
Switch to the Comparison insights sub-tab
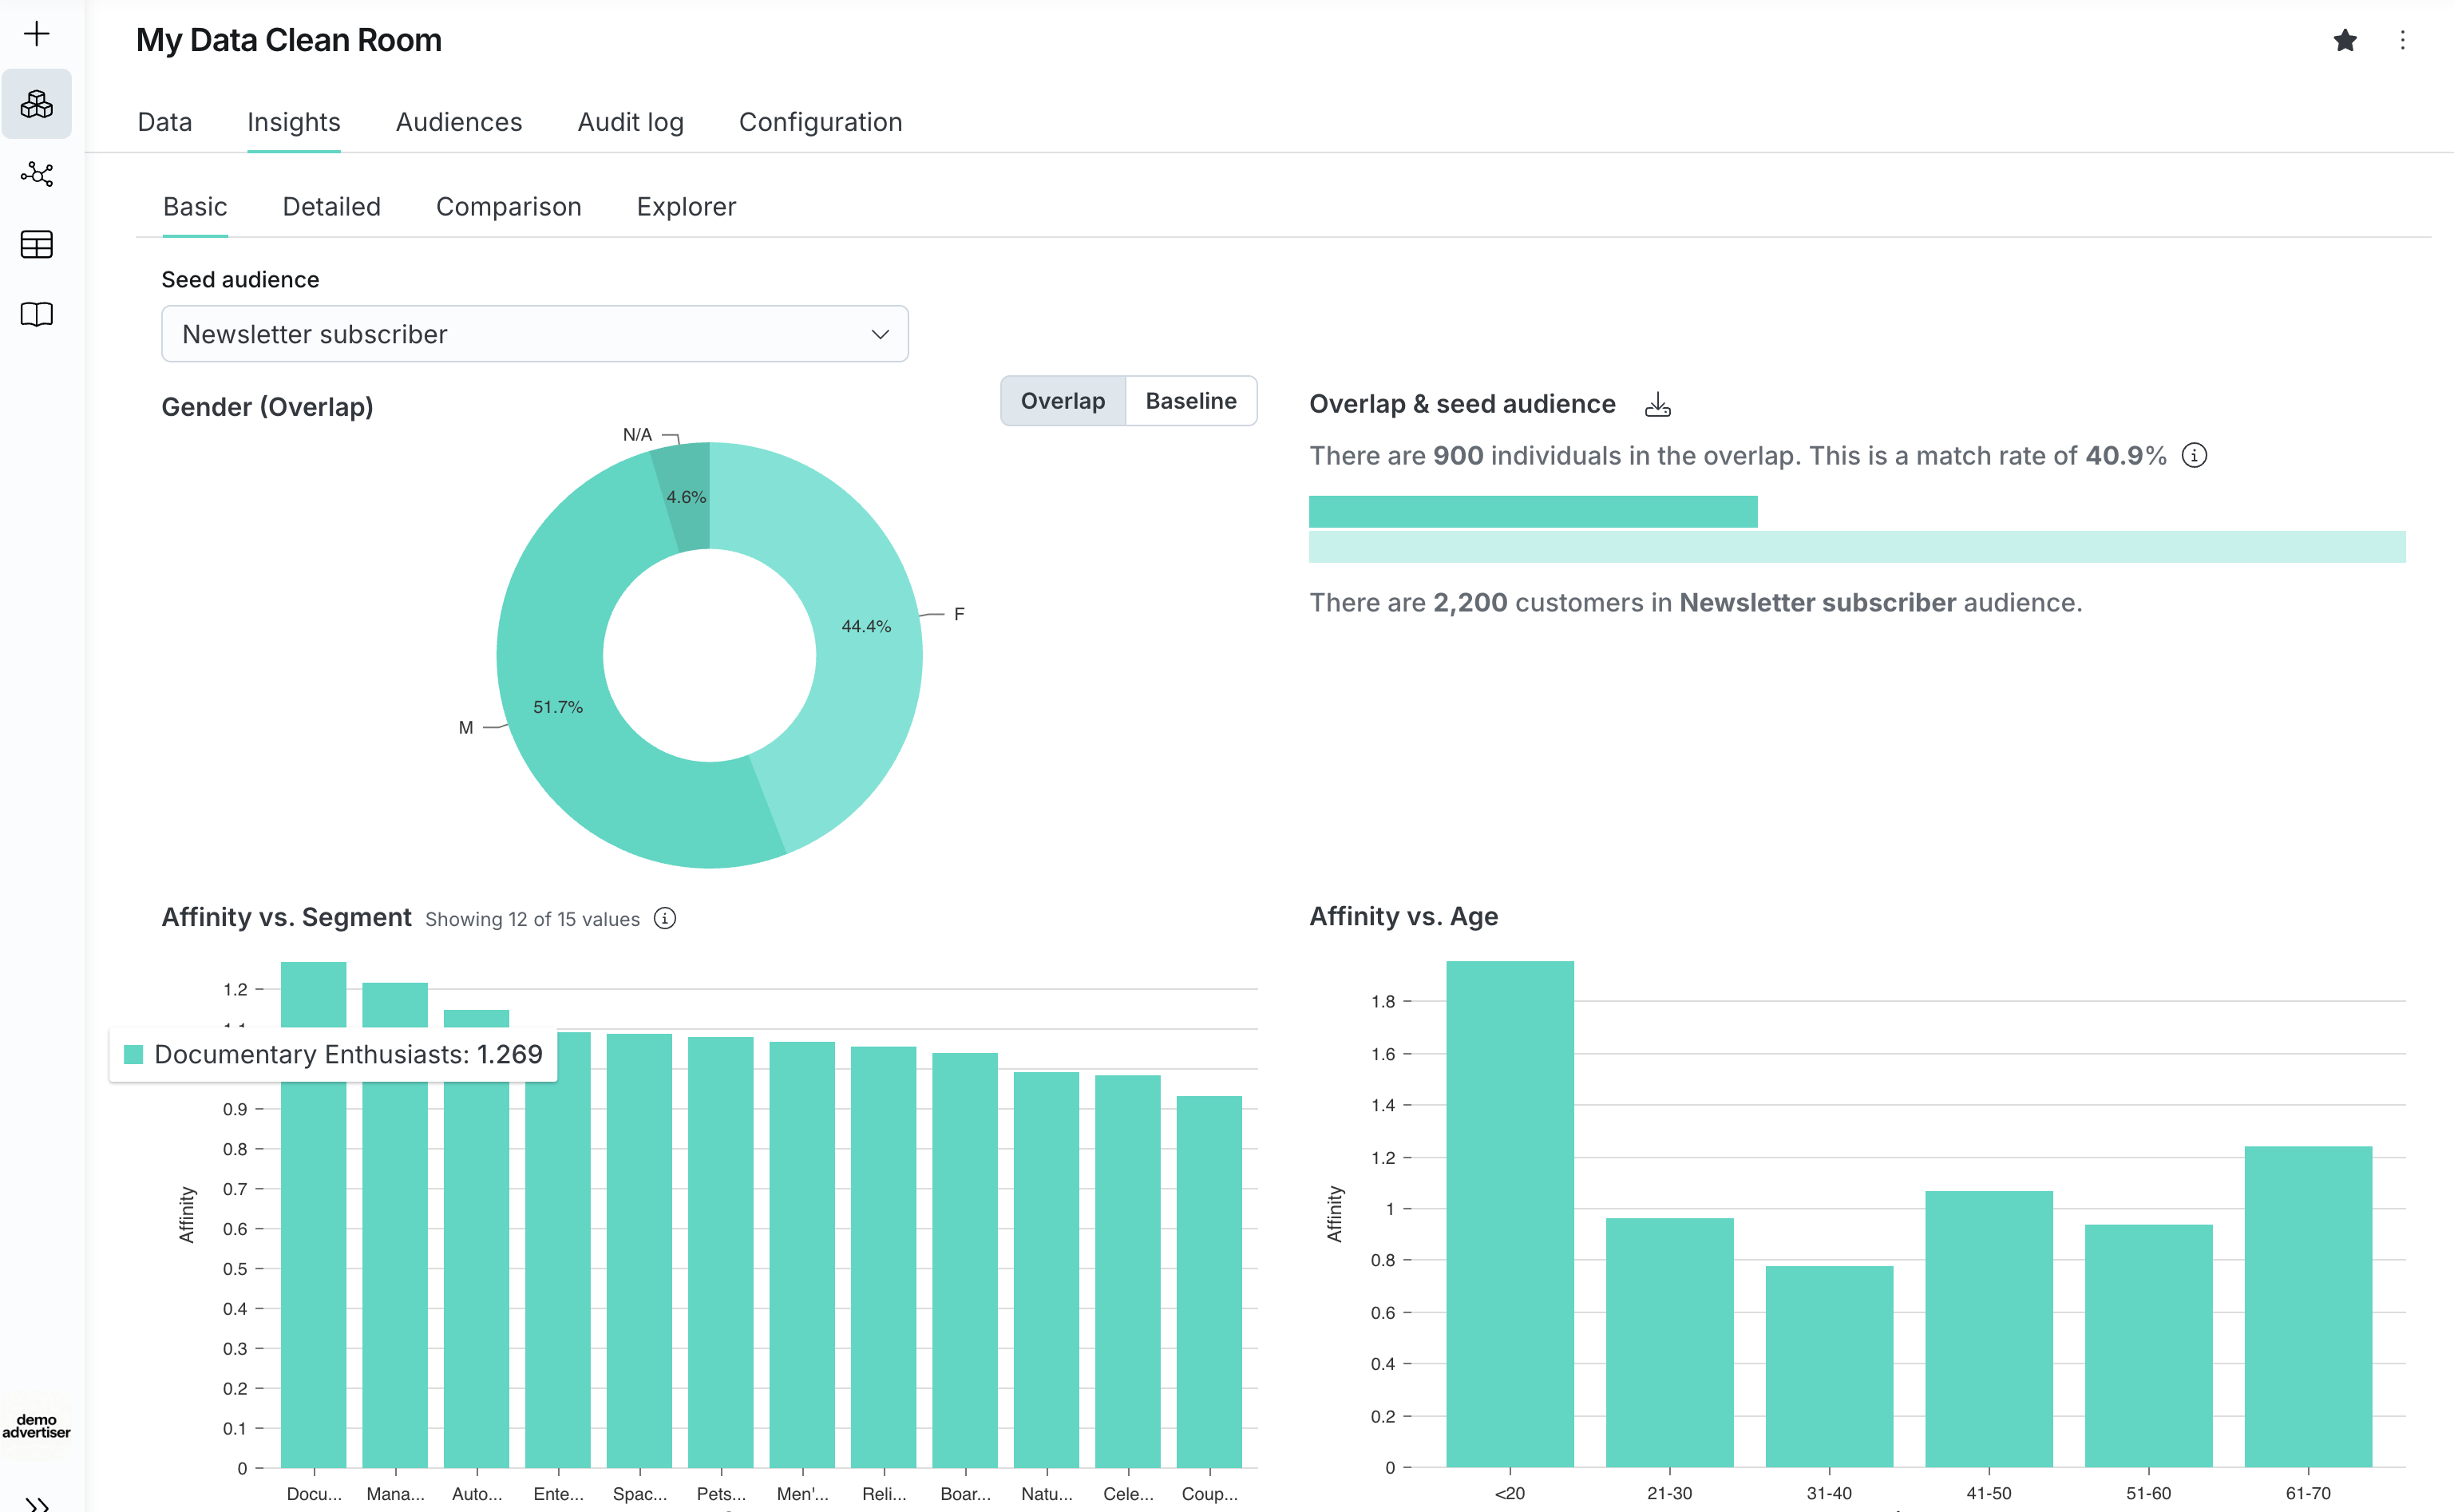[508, 207]
